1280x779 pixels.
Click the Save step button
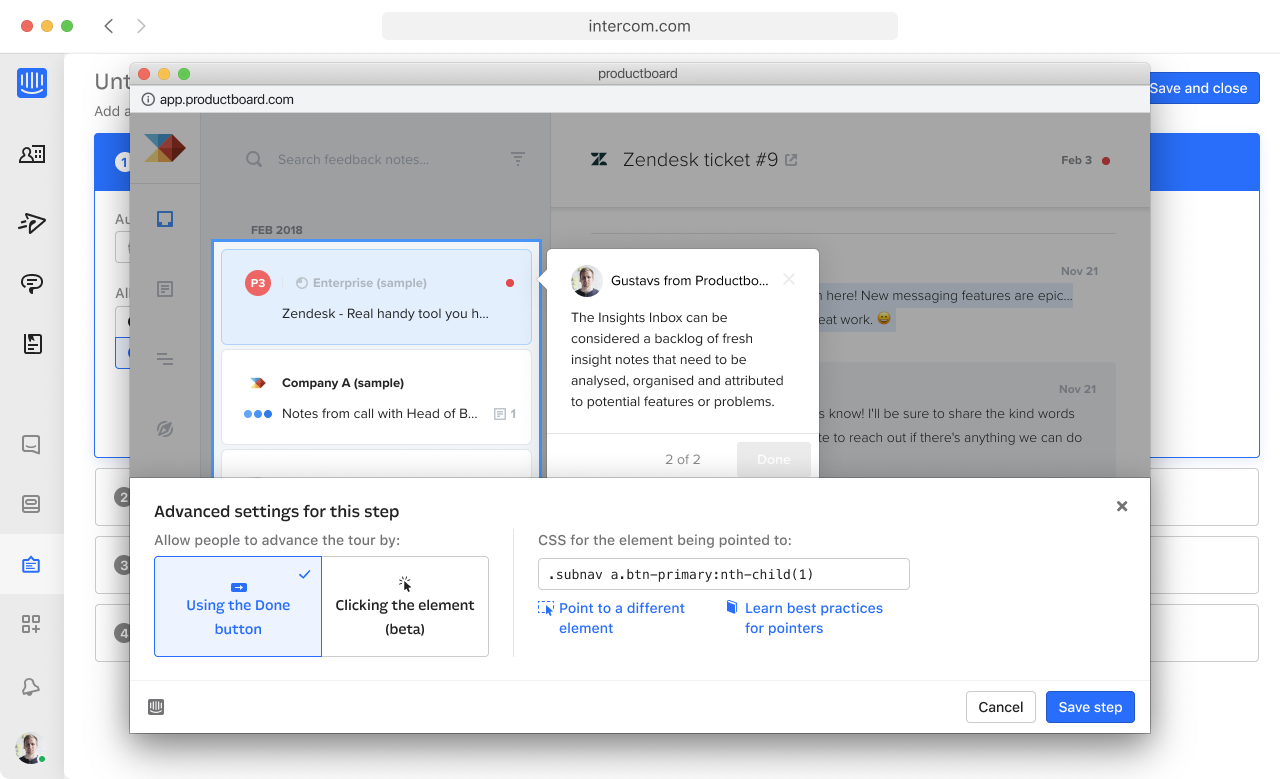(1090, 707)
